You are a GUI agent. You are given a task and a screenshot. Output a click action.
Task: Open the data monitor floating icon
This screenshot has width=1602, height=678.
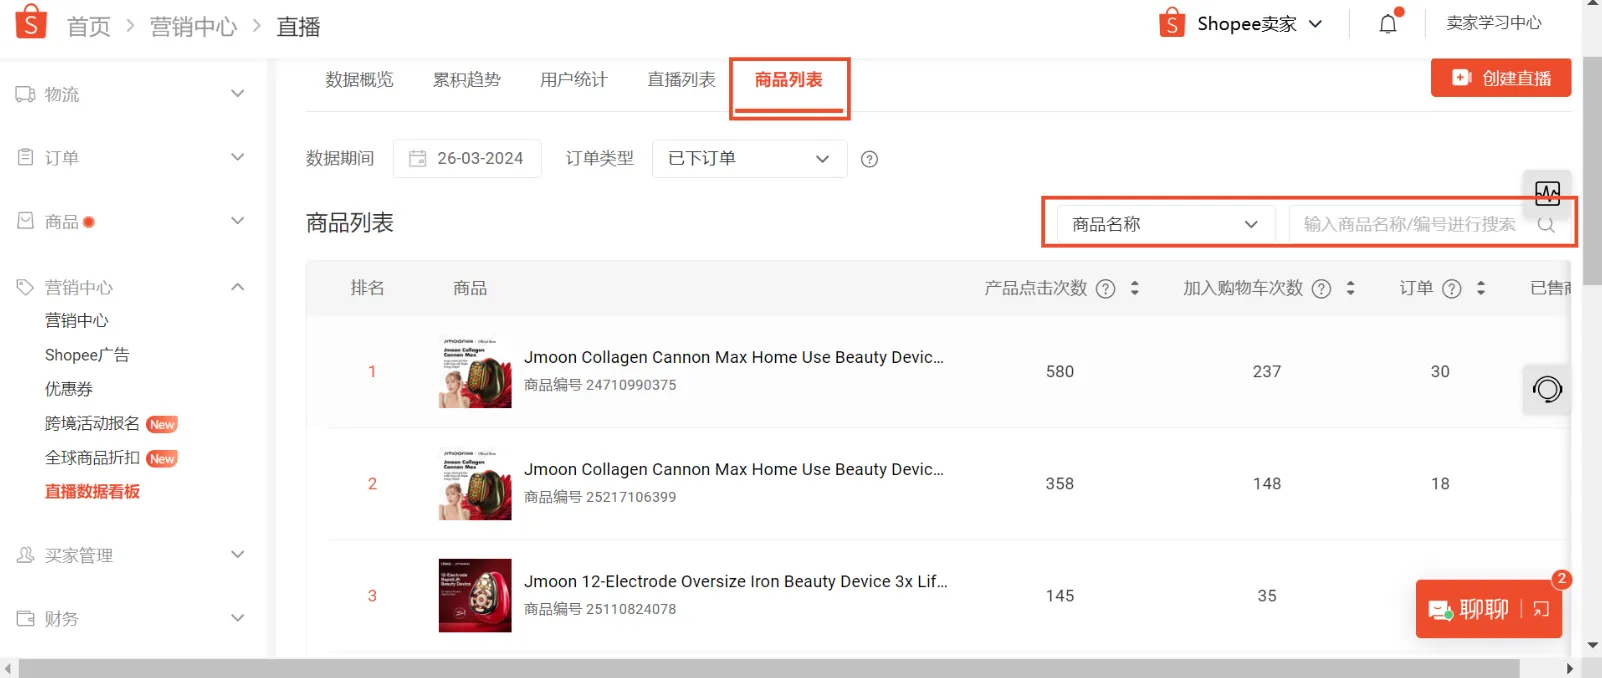(x=1547, y=193)
